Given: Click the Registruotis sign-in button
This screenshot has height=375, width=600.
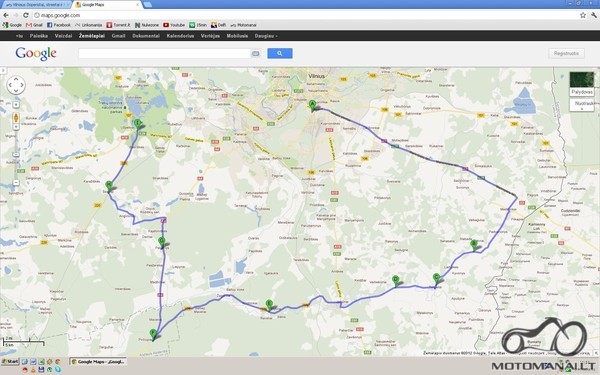Looking at the screenshot, I should point(566,53).
